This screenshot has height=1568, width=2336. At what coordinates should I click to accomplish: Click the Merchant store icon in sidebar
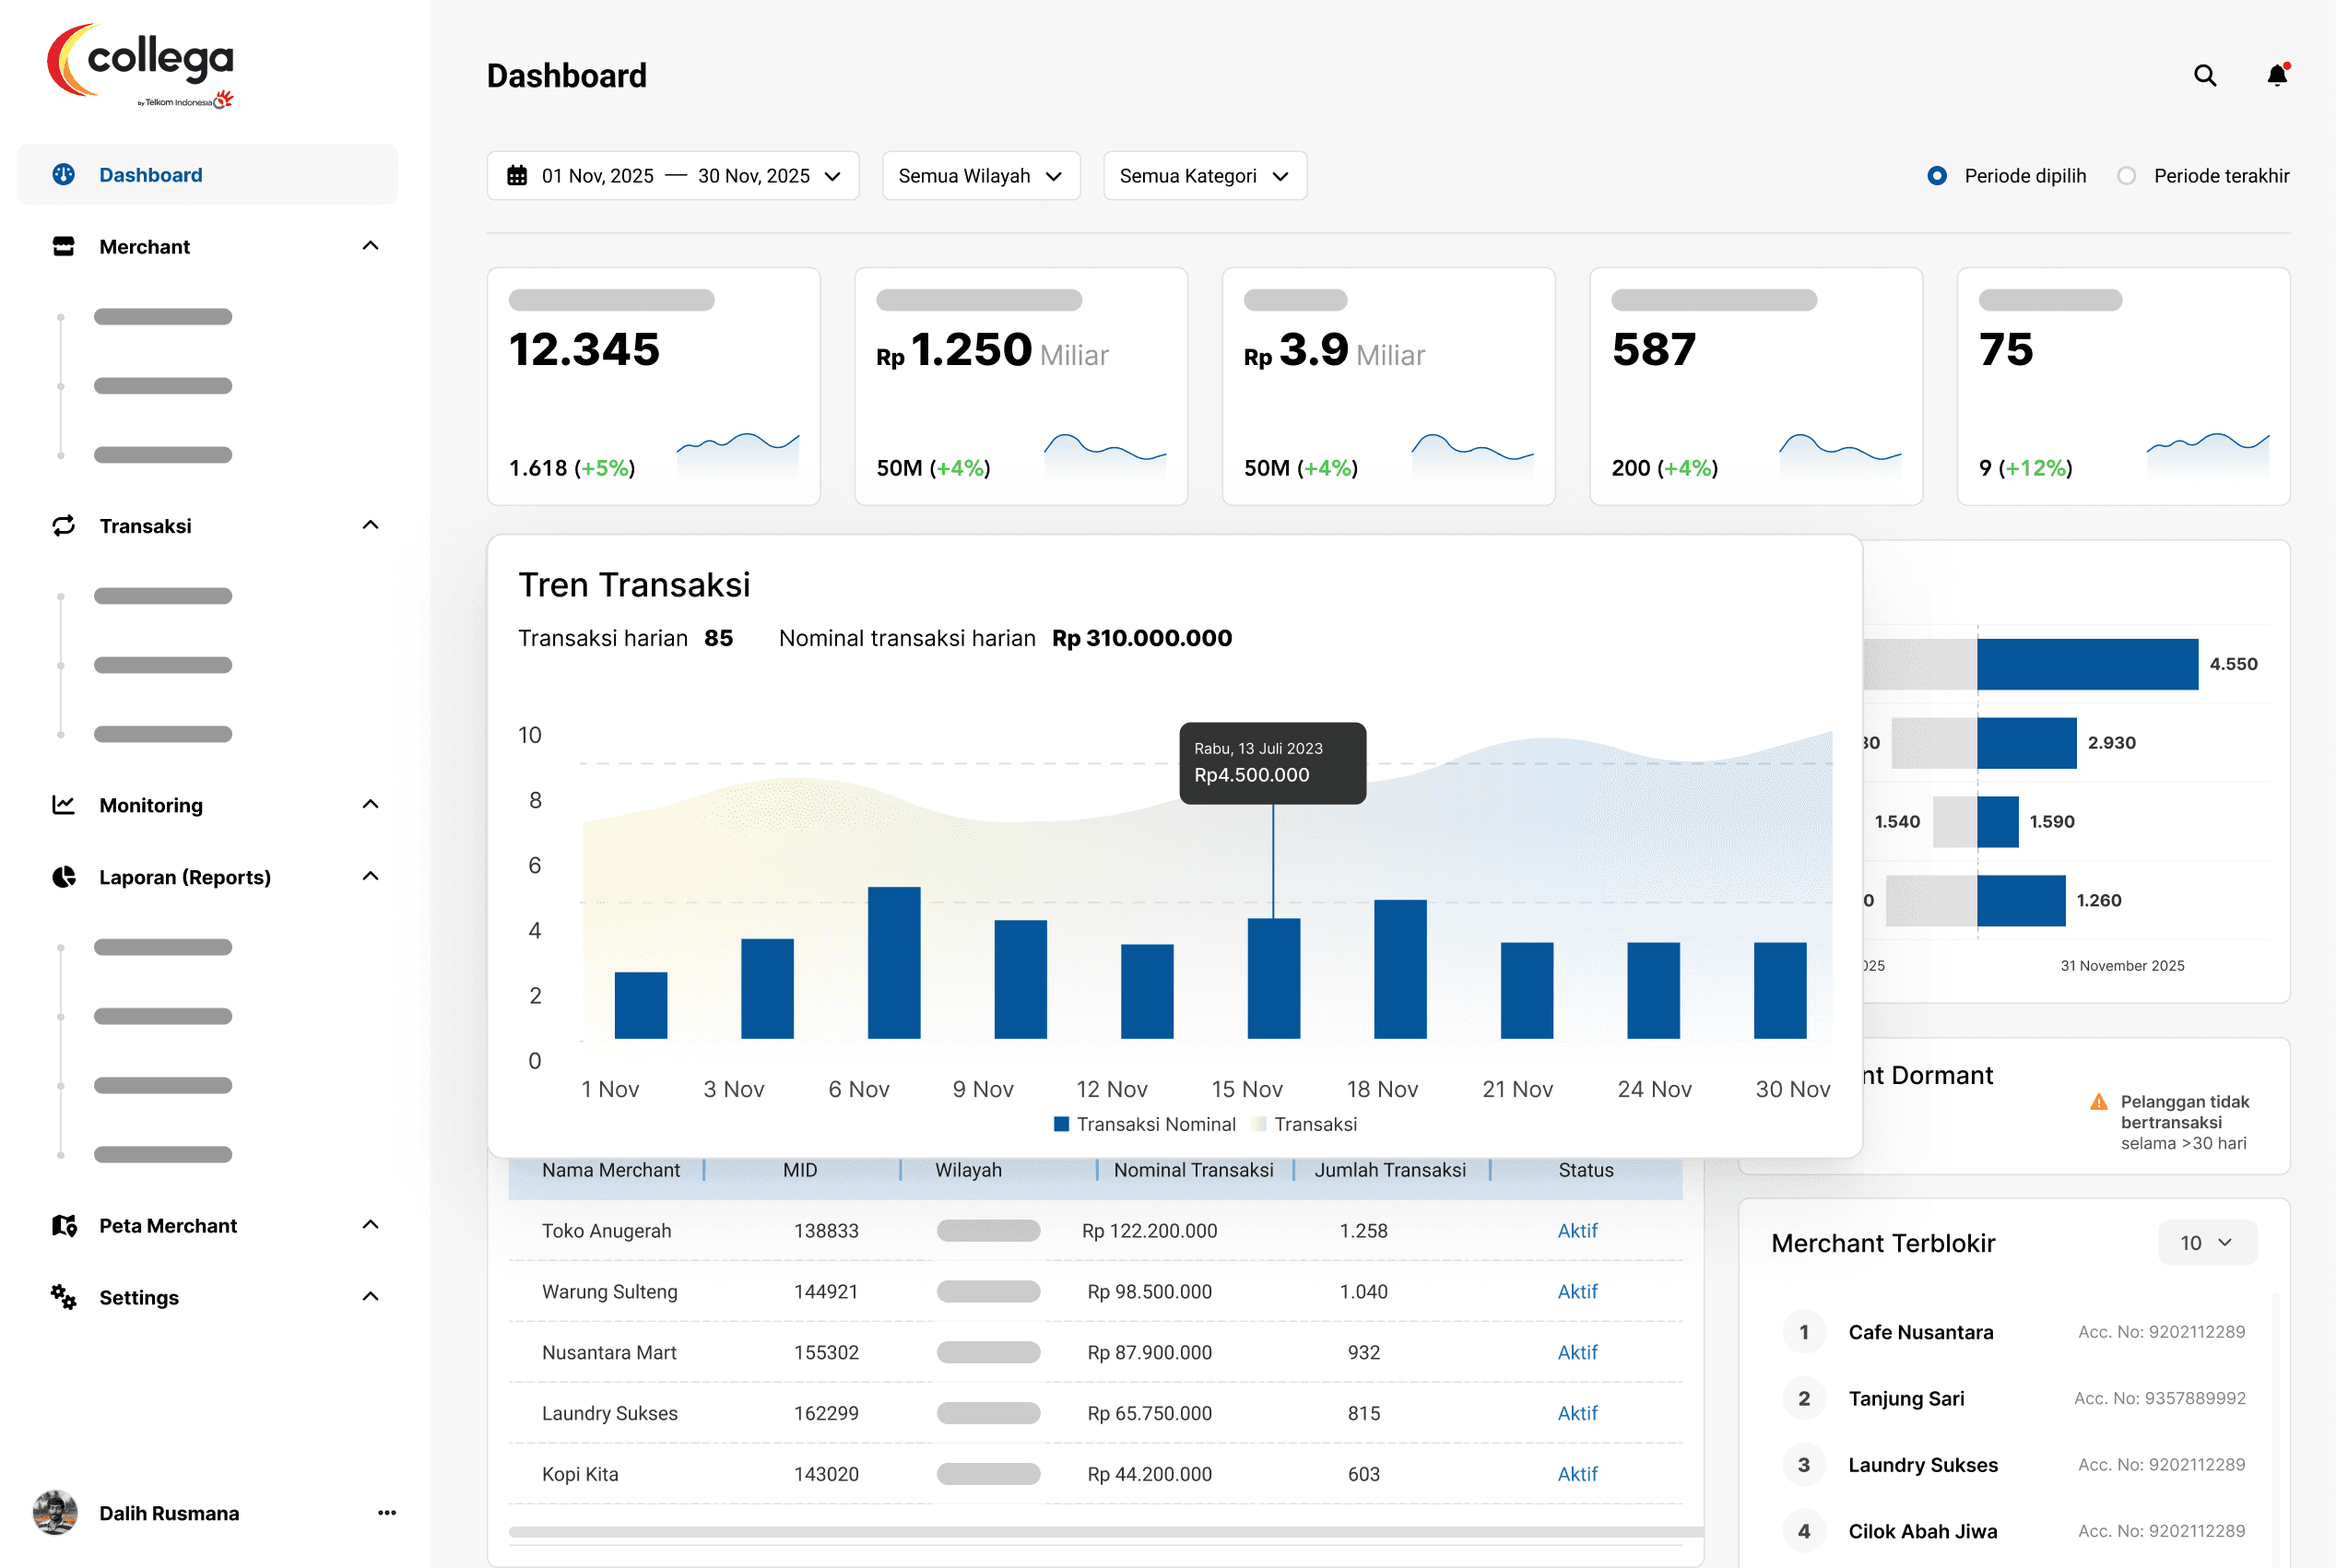tap(63, 246)
